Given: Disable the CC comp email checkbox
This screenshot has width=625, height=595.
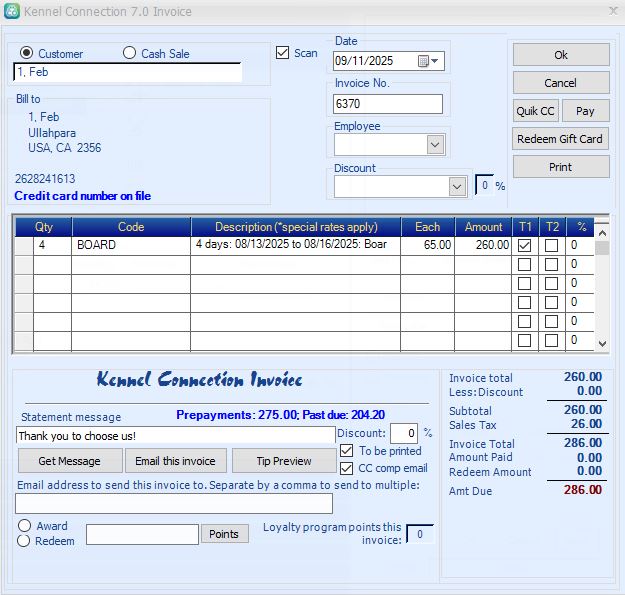Looking at the screenshot, I should 347,468.
